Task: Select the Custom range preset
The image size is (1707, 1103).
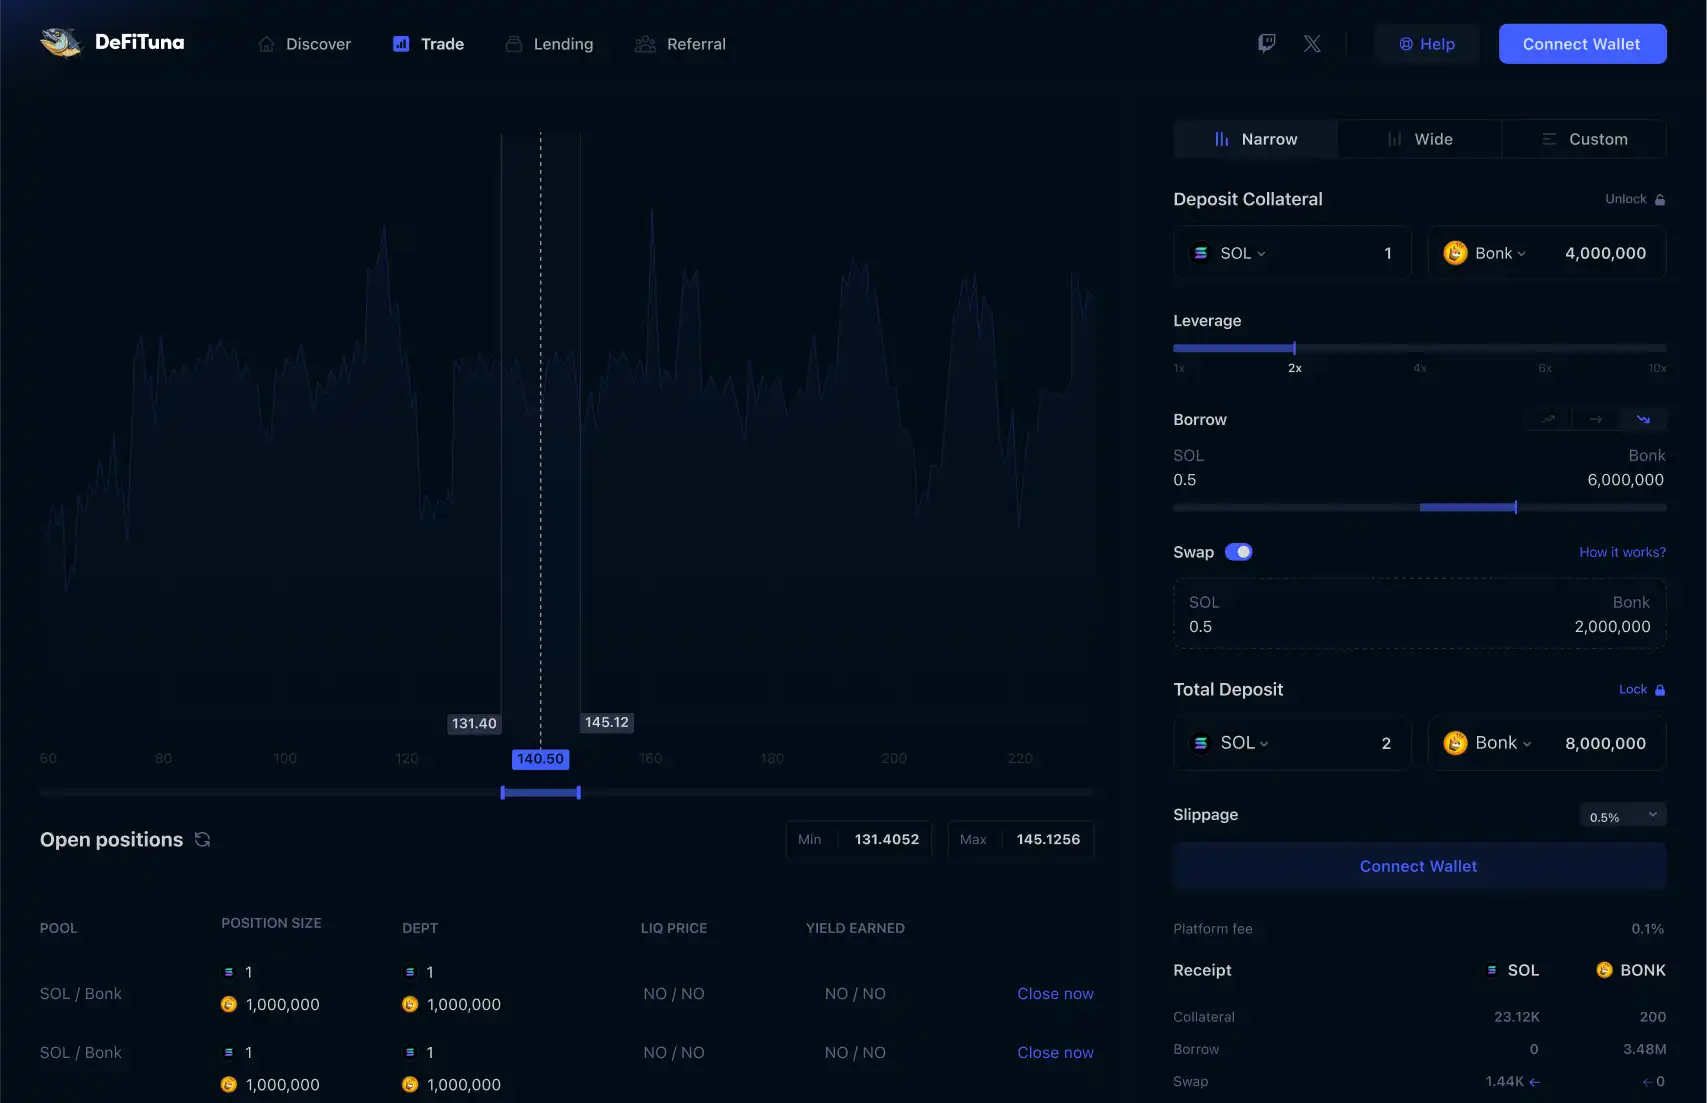Action: 1584,139
